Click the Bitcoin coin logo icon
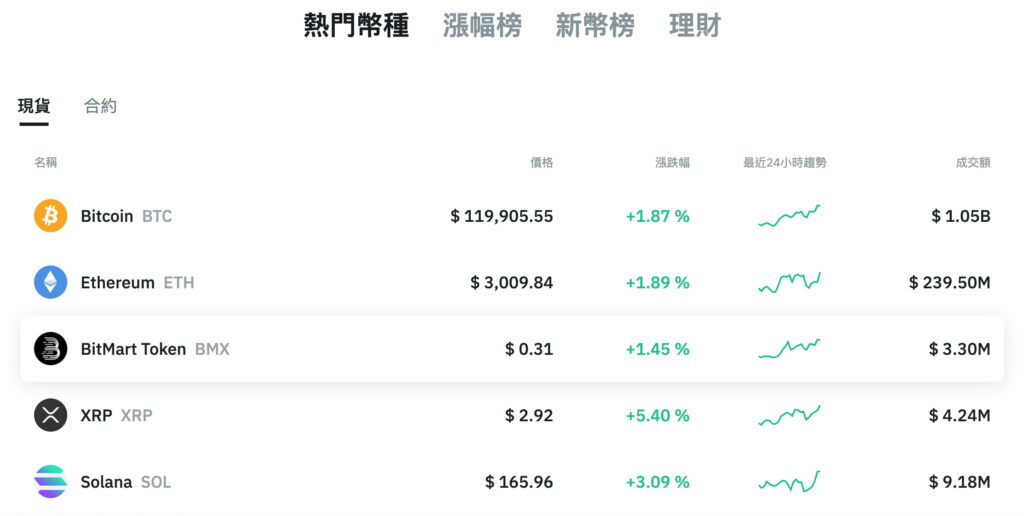 pos(50,216)
